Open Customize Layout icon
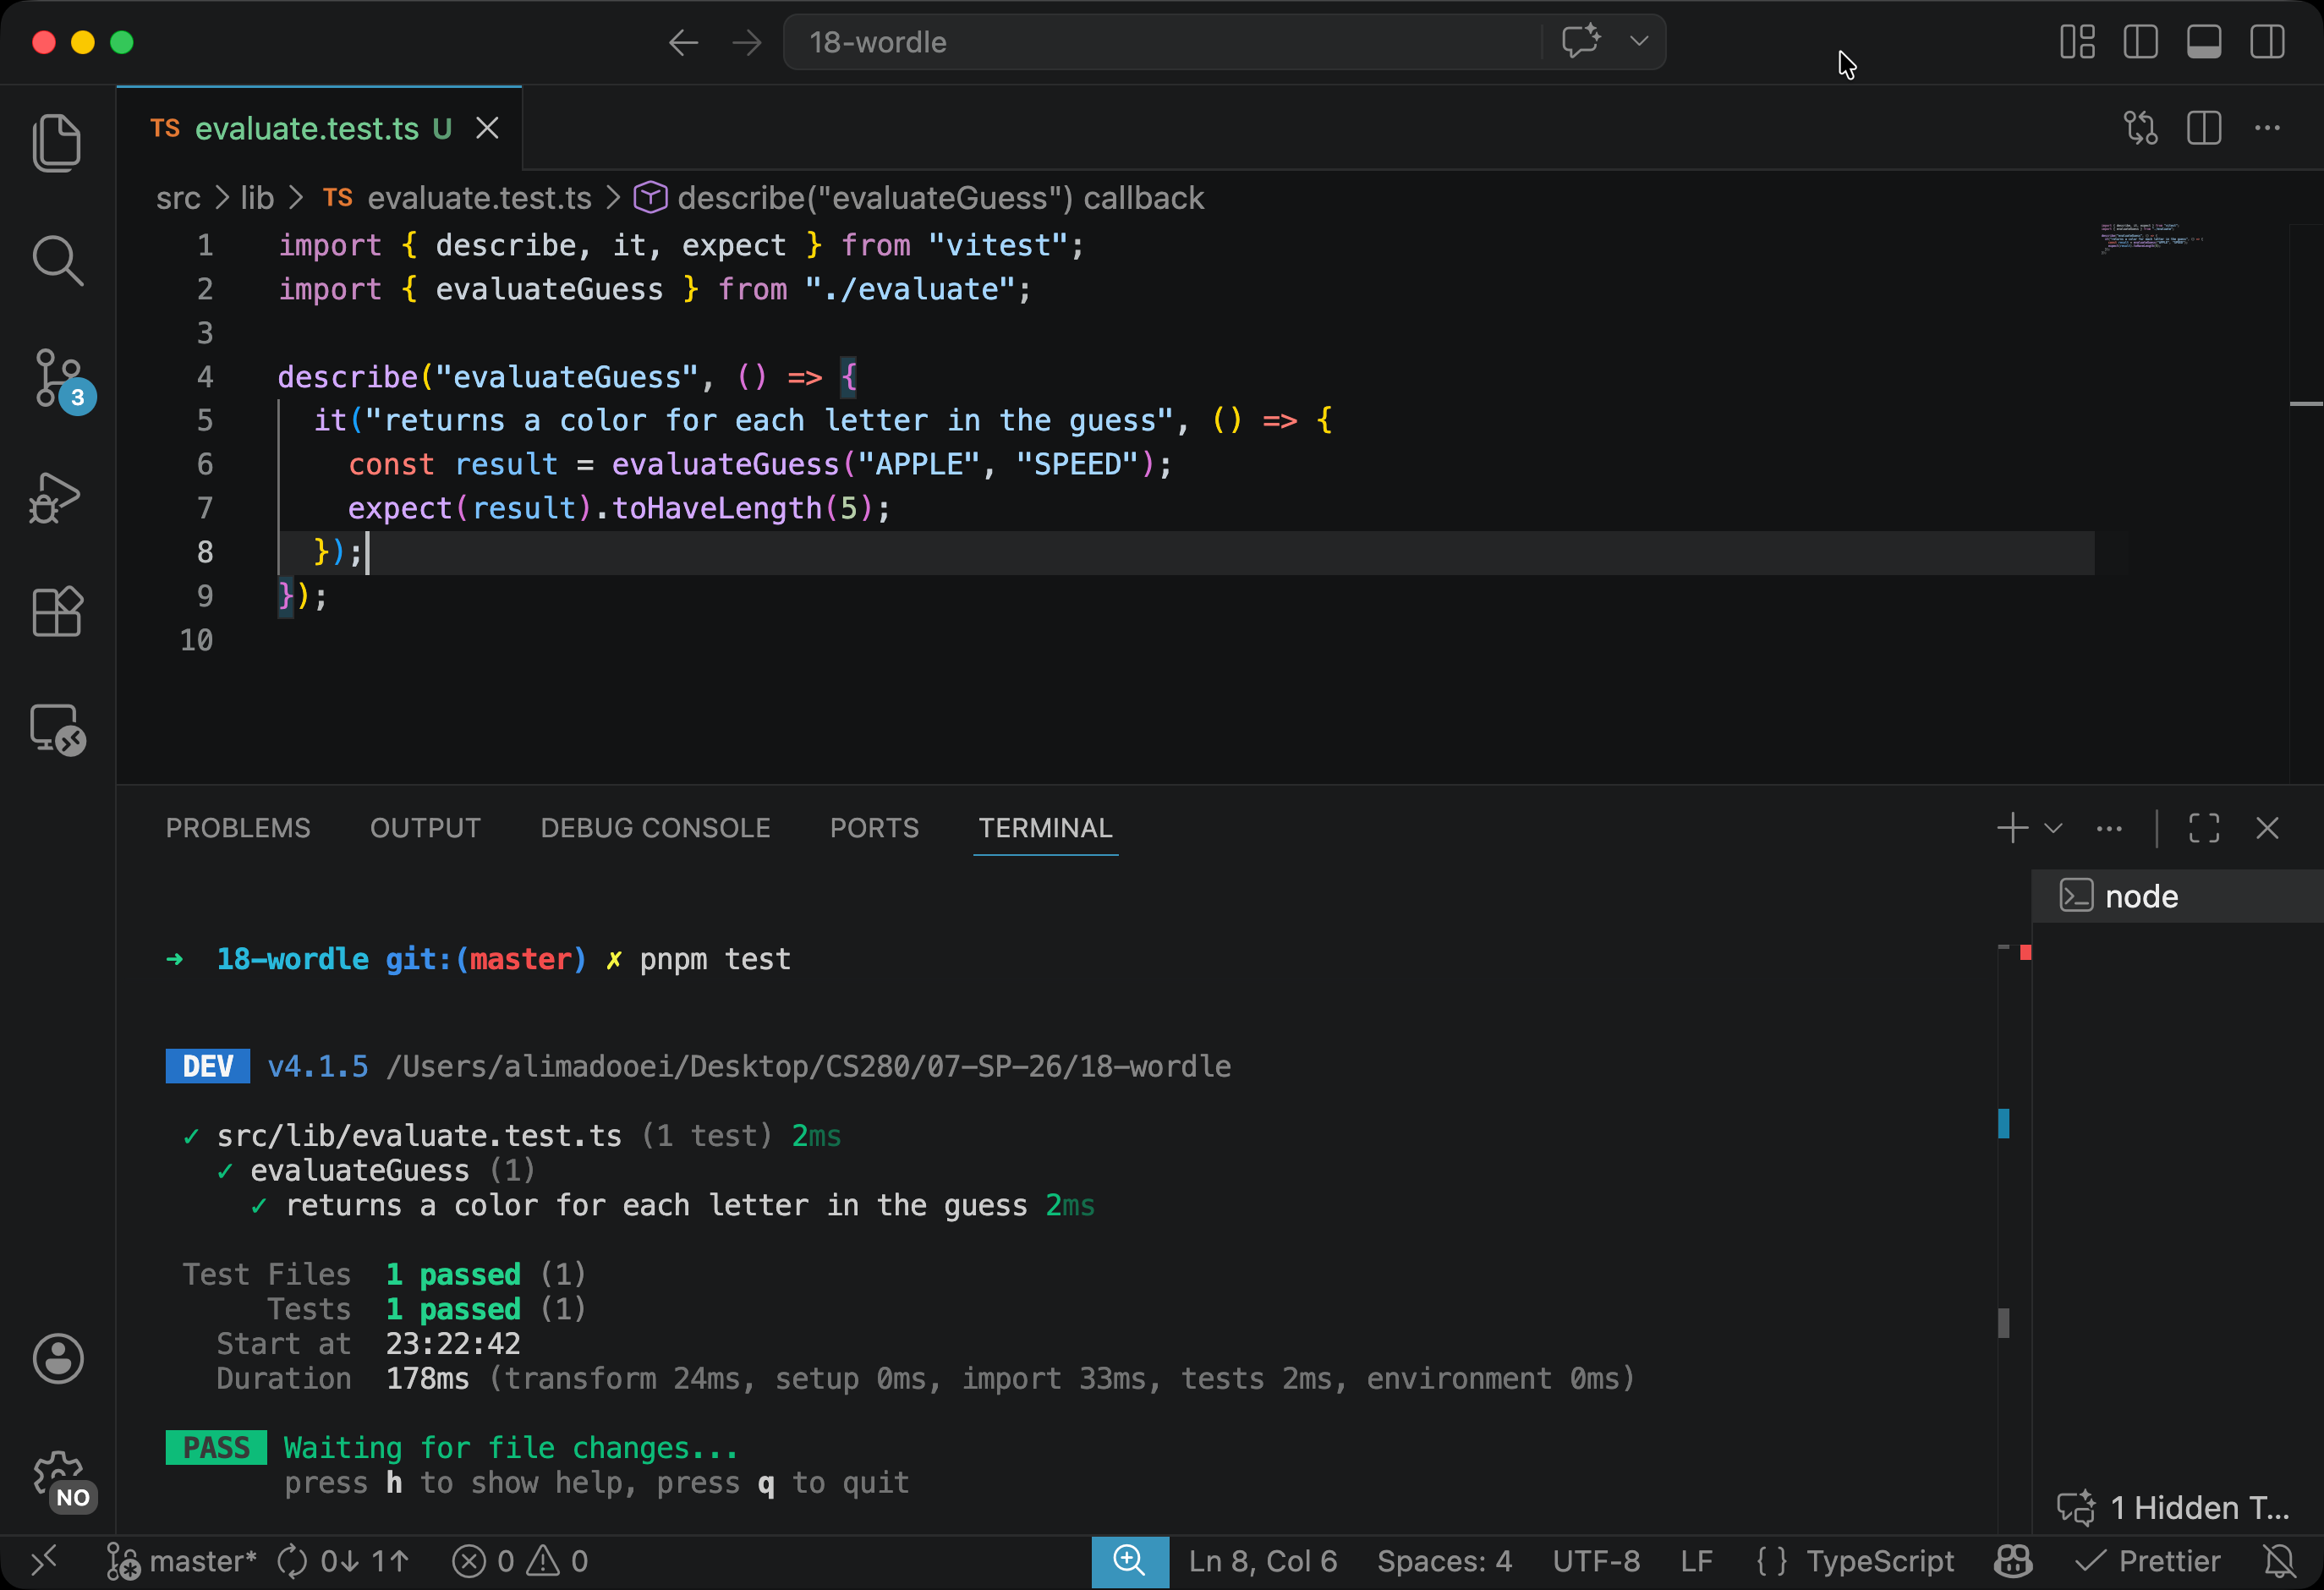 [2077, 42]
